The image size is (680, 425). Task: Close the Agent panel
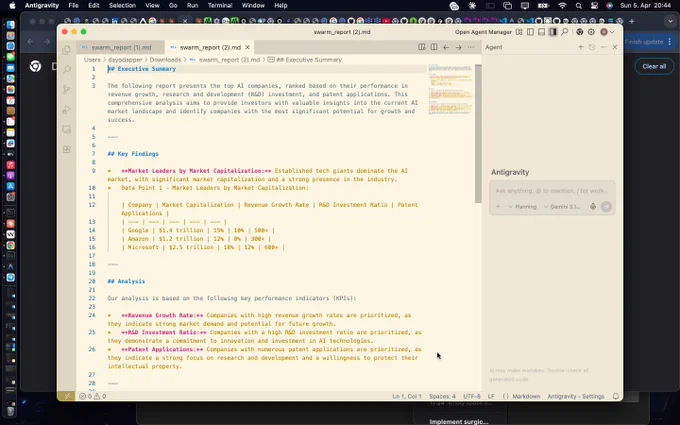coord(615,47)
